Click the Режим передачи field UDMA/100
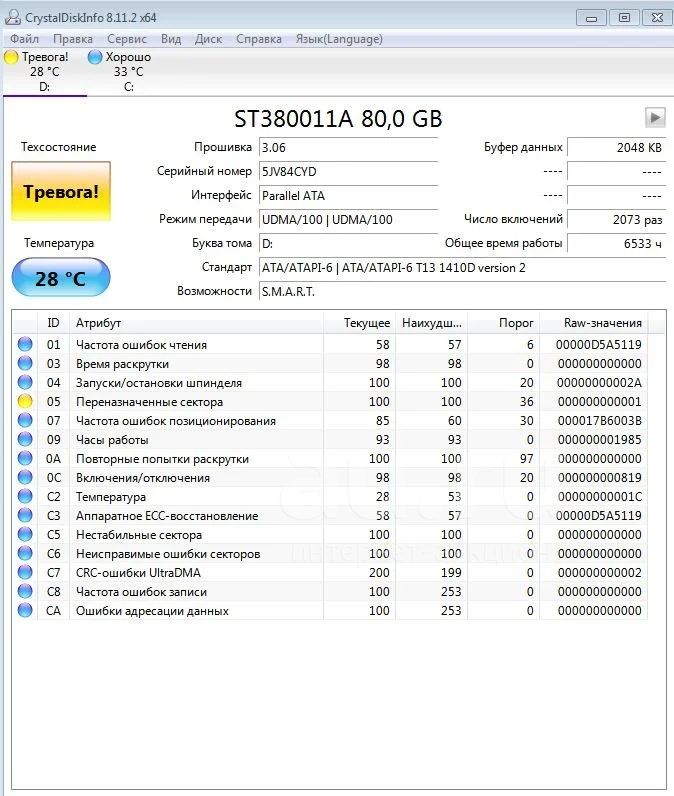The image size is (674, 796). (x=349, y=219)
